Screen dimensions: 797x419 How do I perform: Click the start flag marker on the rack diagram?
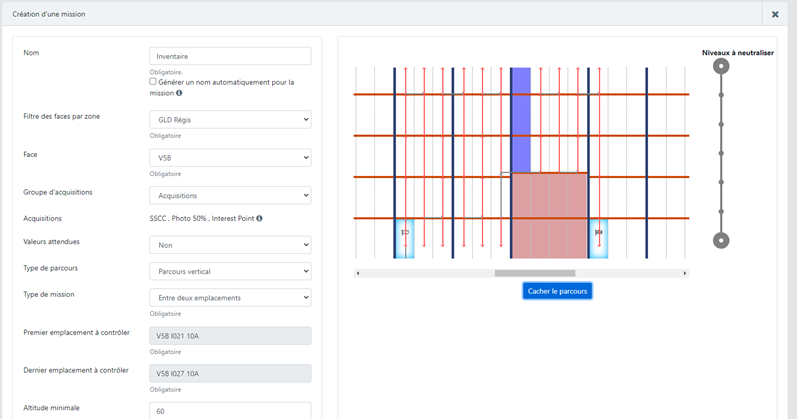pyautogui.click(x=405, y=232)
